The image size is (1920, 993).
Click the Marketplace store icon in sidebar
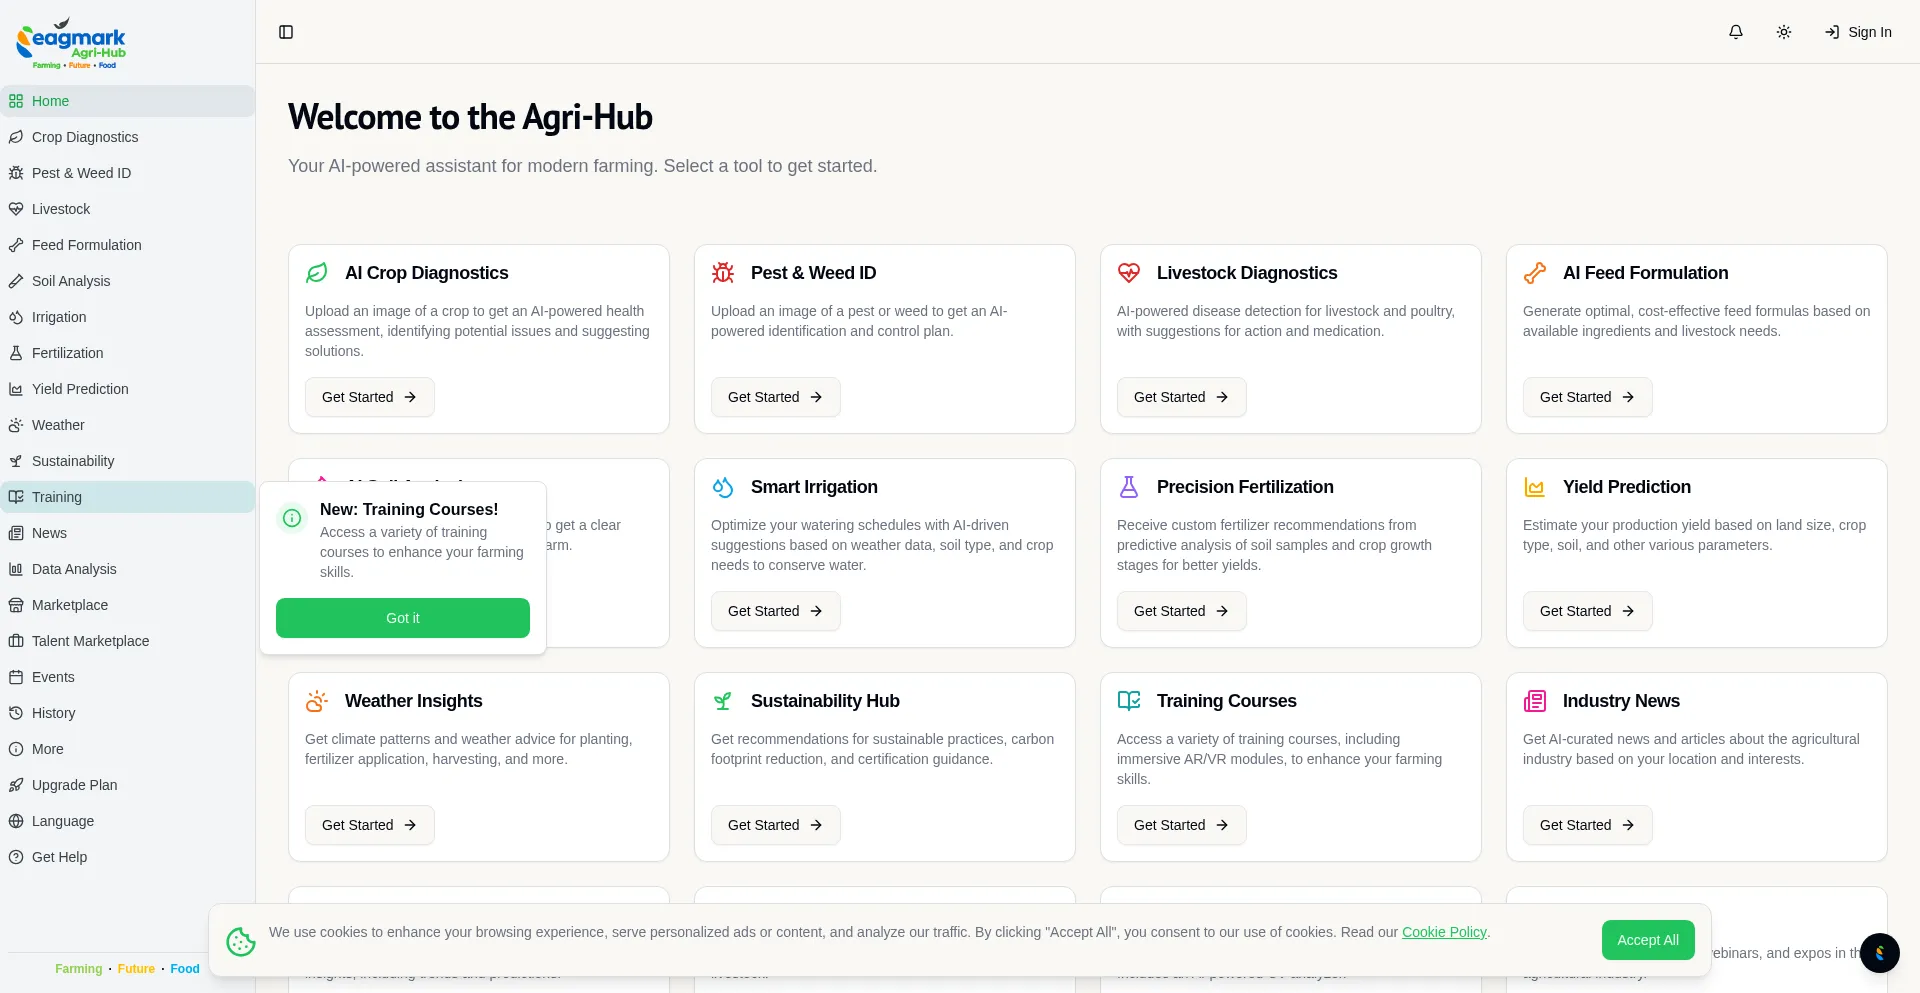point(16,605)
